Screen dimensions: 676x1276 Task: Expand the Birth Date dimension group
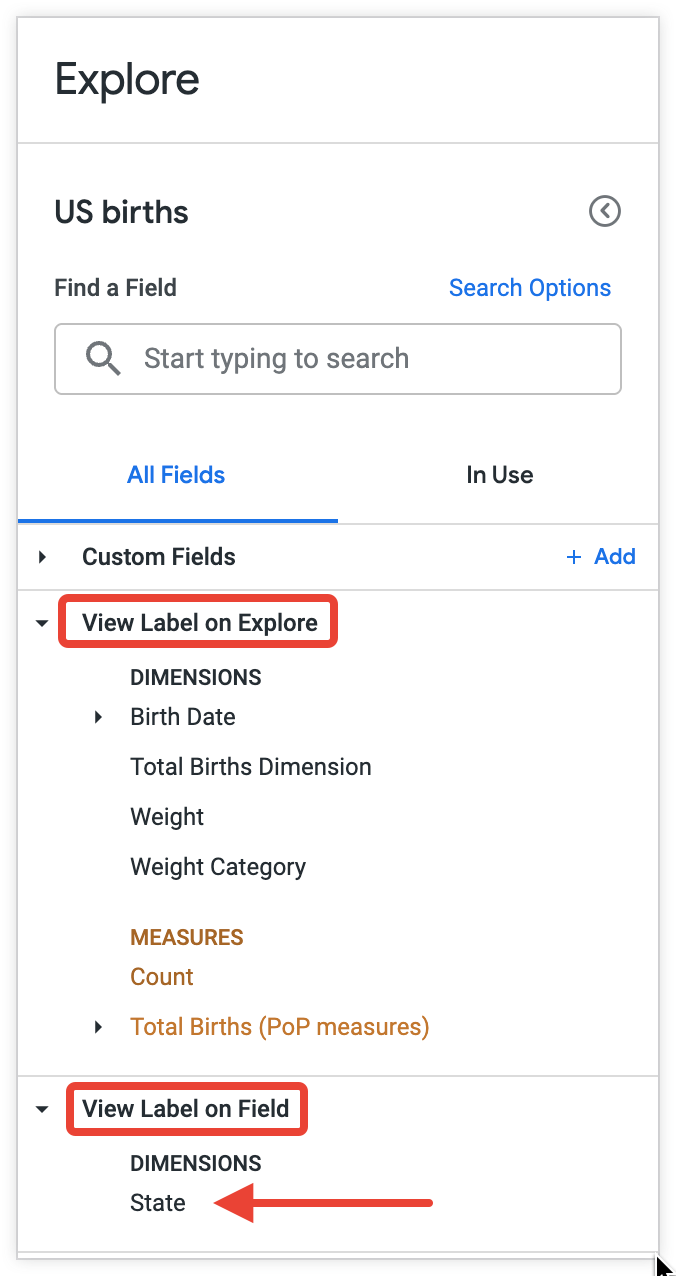(98, 717)
